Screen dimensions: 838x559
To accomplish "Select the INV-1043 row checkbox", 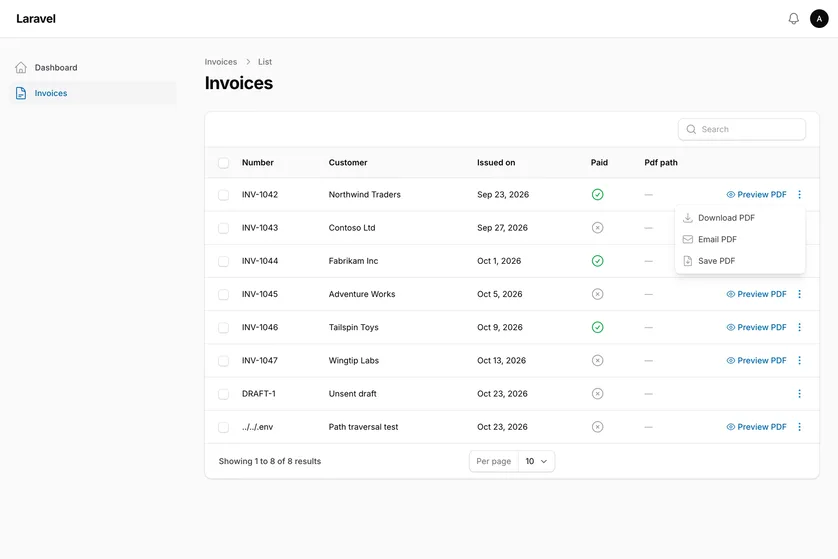I will tap(223, 228).
